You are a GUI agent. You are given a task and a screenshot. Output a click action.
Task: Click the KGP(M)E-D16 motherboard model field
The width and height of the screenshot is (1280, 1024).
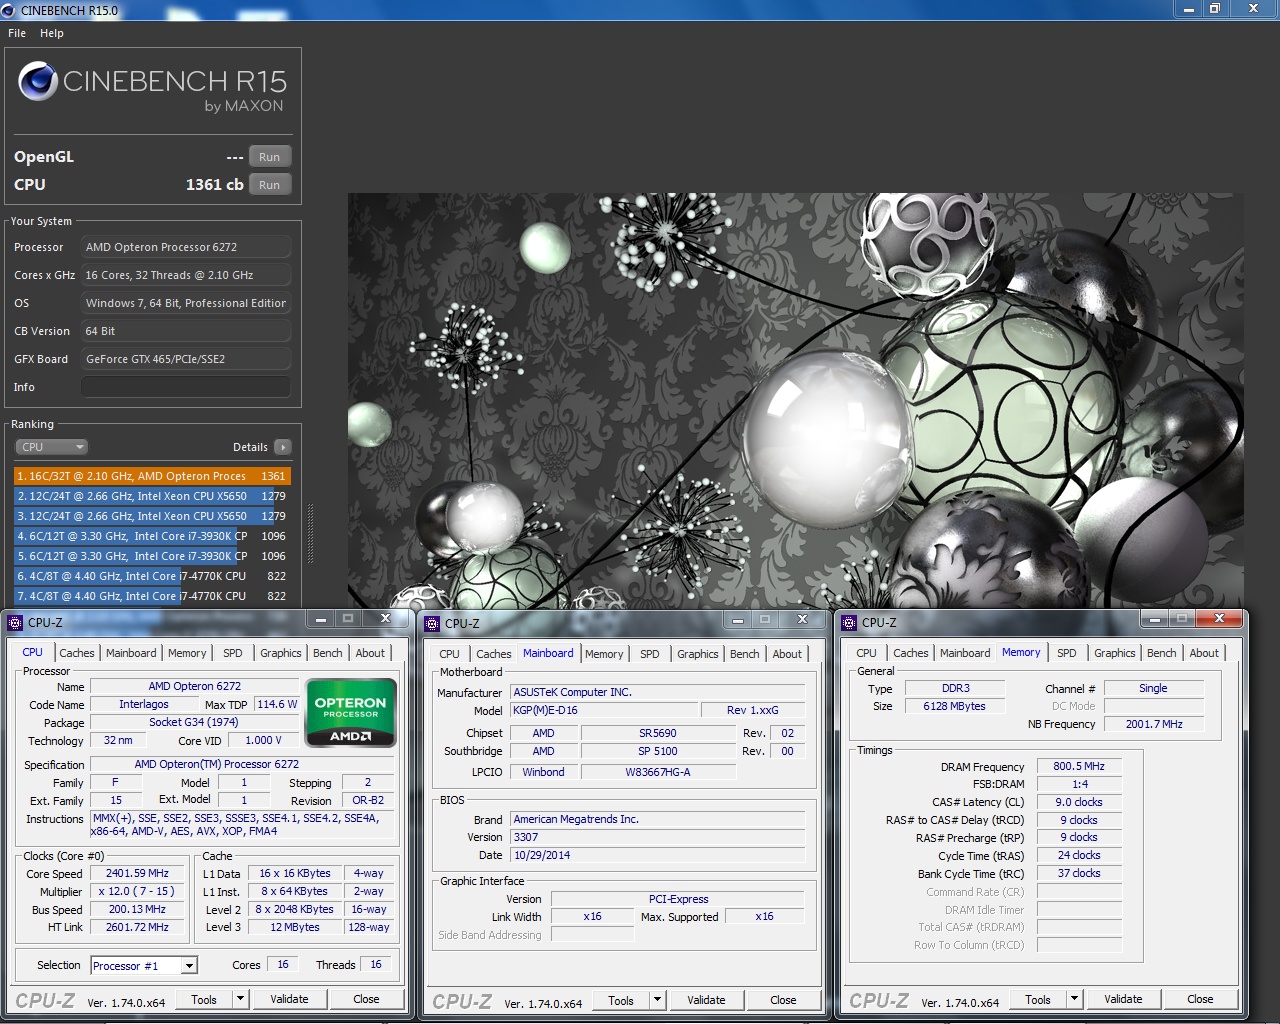pos(603,710)
